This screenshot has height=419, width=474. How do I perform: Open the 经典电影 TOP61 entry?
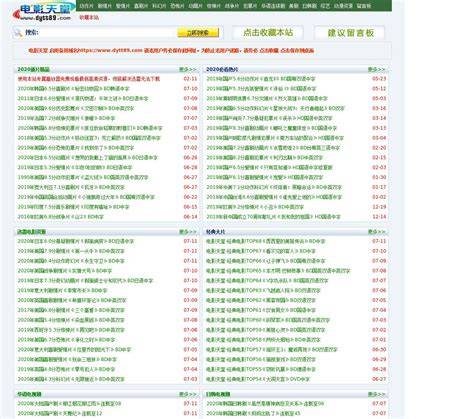(x=261, y=310)
